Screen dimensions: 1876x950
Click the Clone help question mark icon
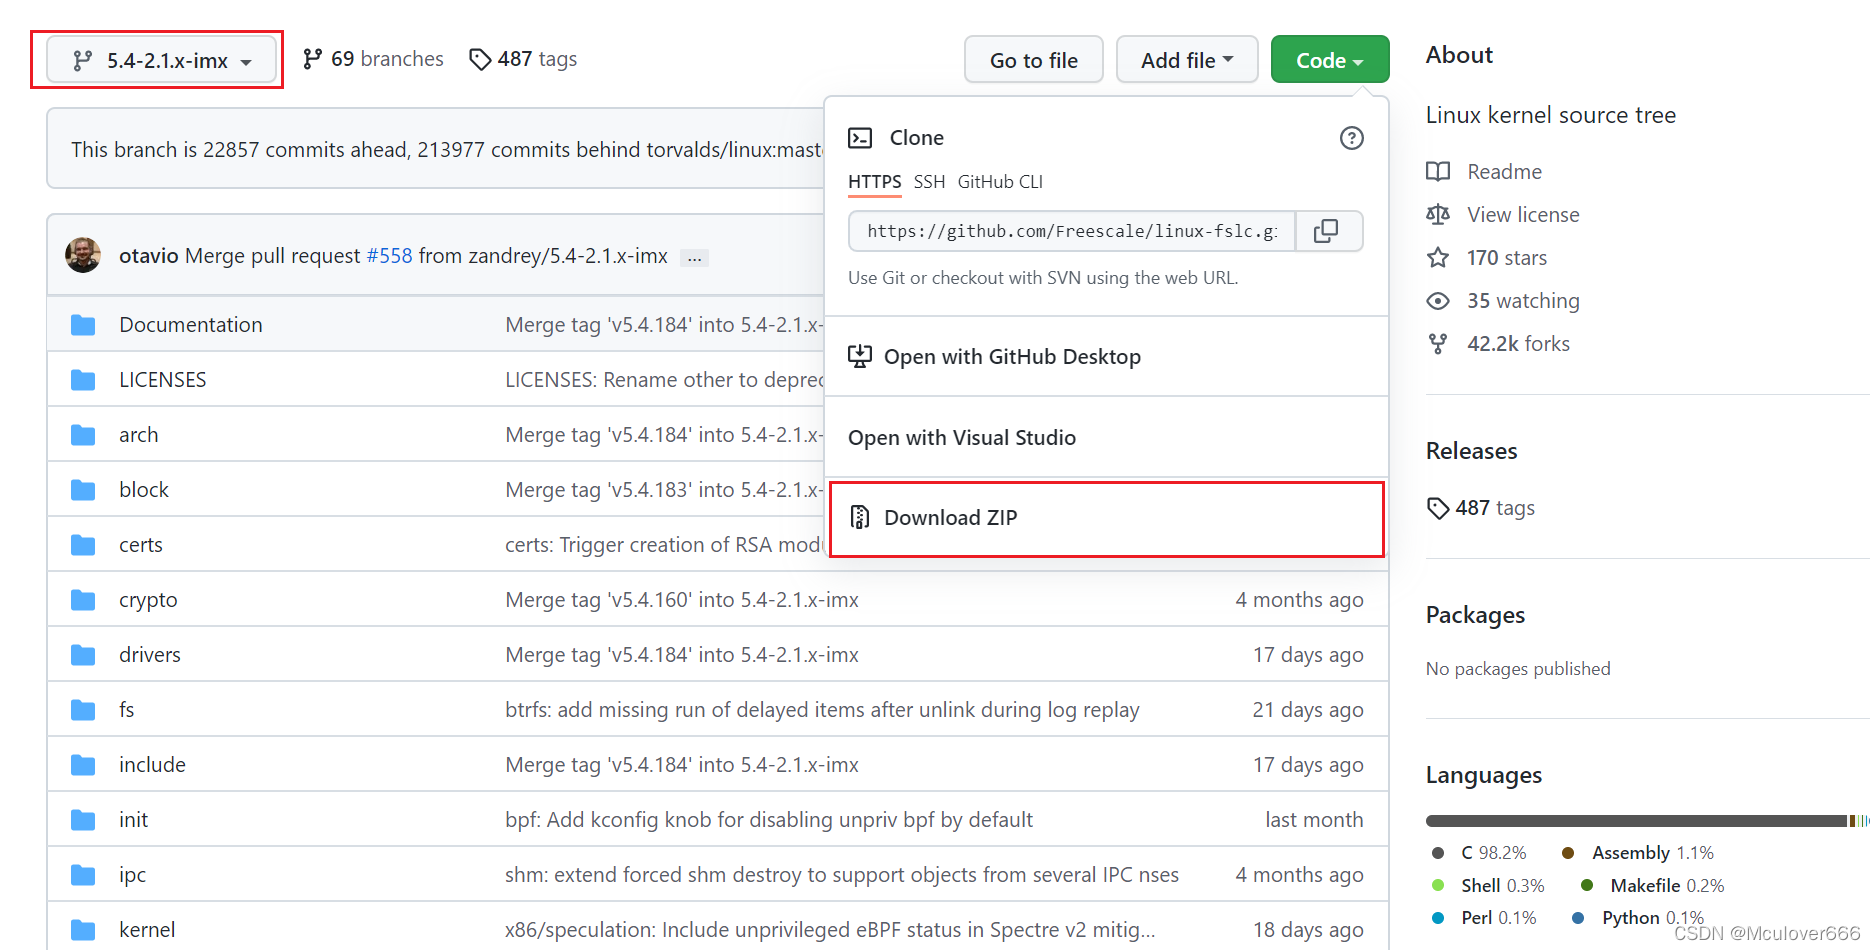pyautogui.click(x=1351, y=138)
